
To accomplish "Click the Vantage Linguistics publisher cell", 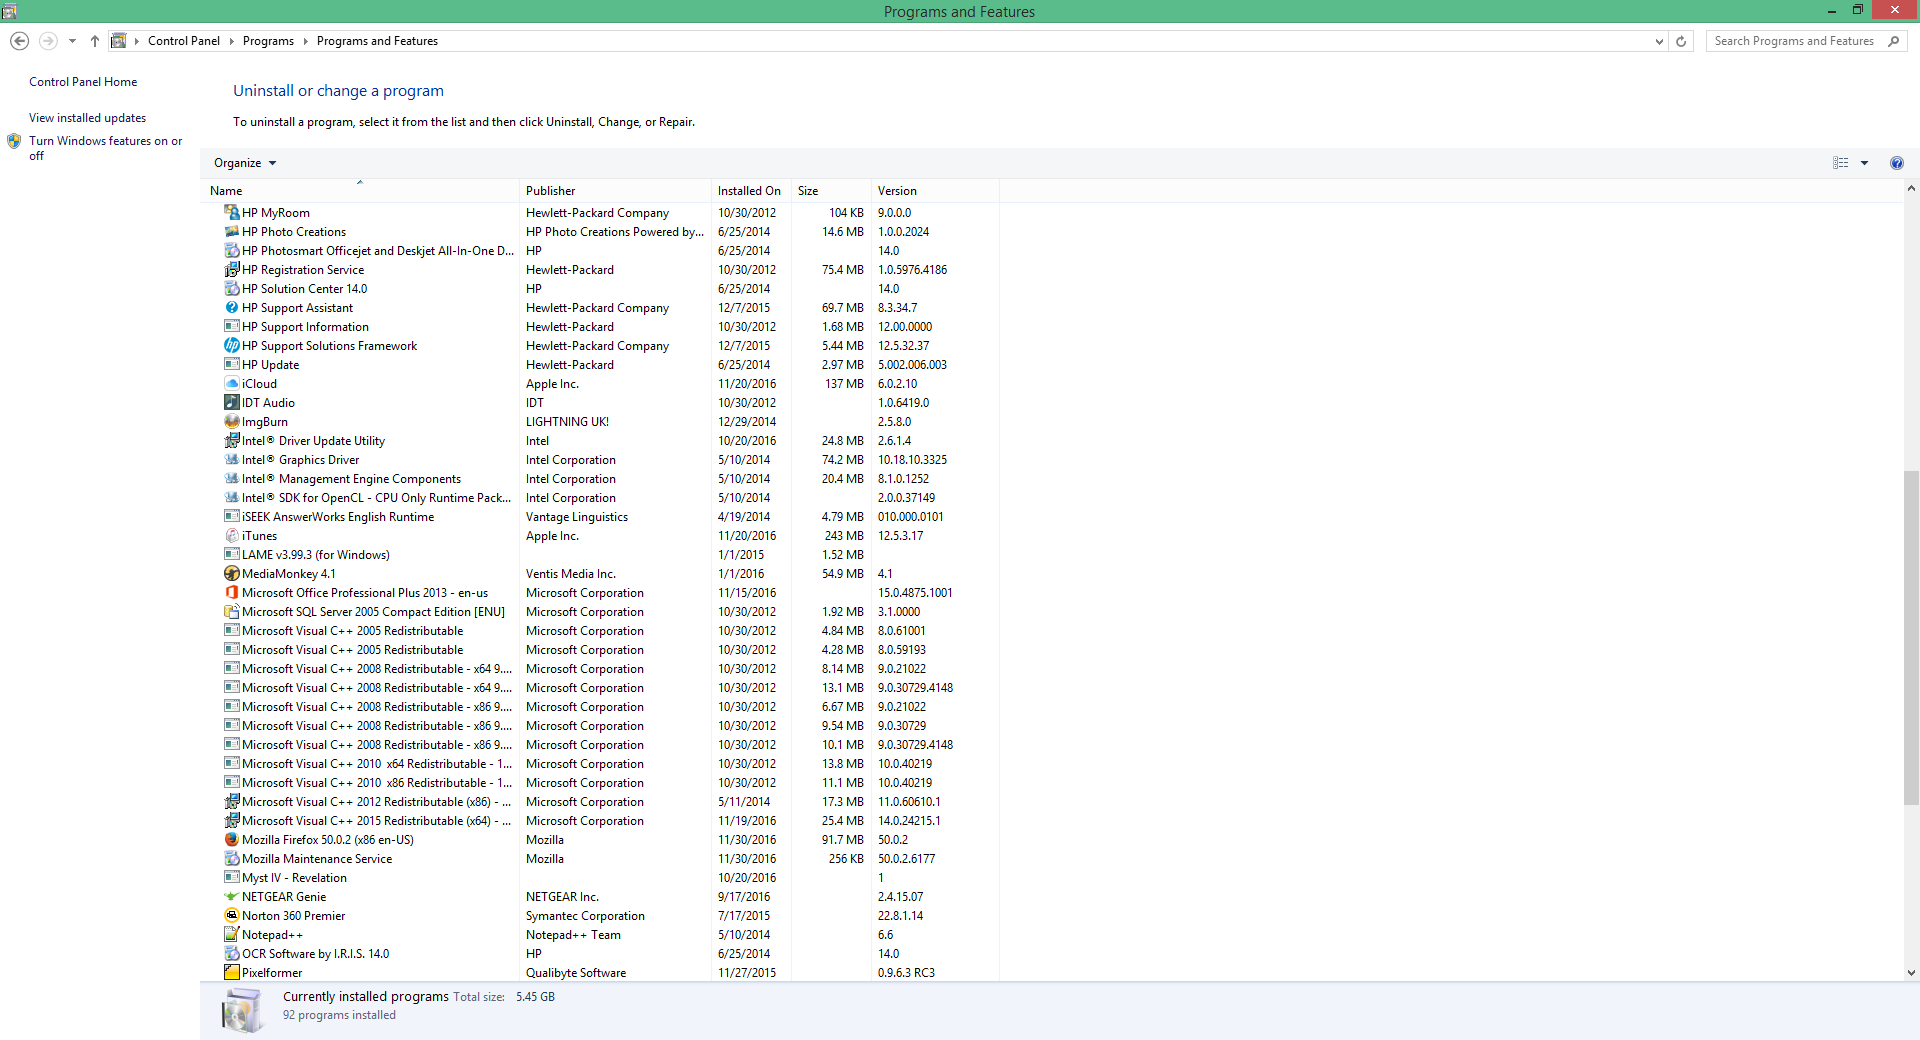I will click(x=577, y=516).
